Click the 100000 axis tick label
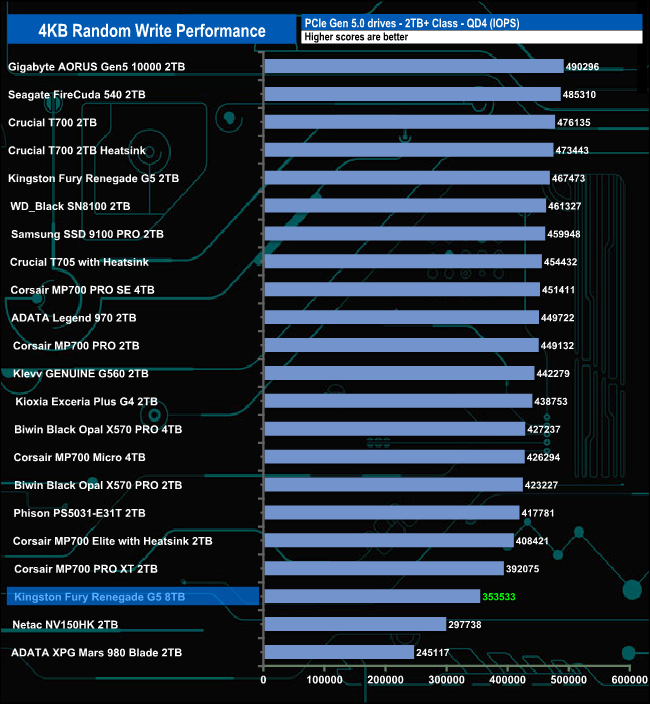The image size is (650, 704). (324, 680)
